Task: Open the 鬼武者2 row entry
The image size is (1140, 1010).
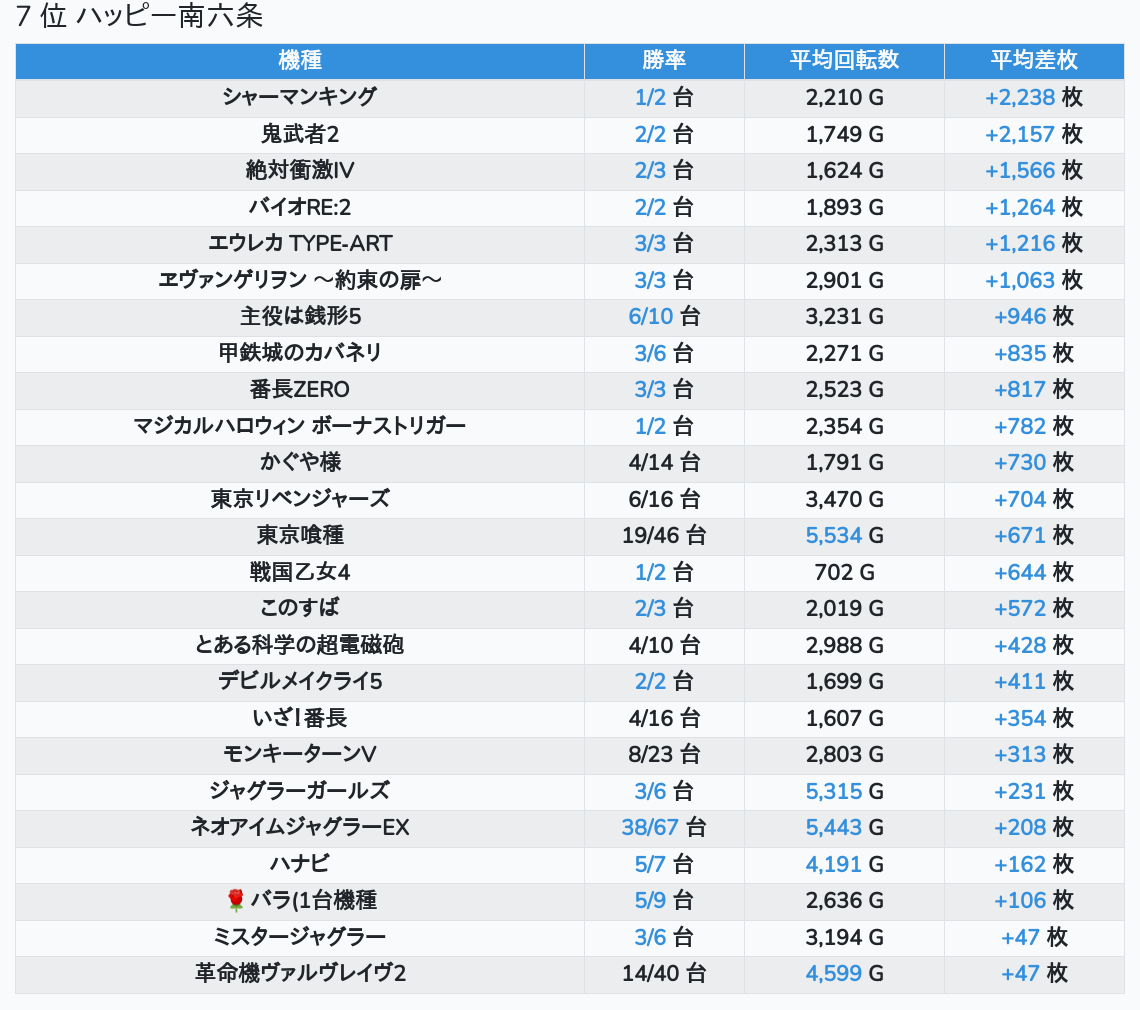Action: (300, 134)
